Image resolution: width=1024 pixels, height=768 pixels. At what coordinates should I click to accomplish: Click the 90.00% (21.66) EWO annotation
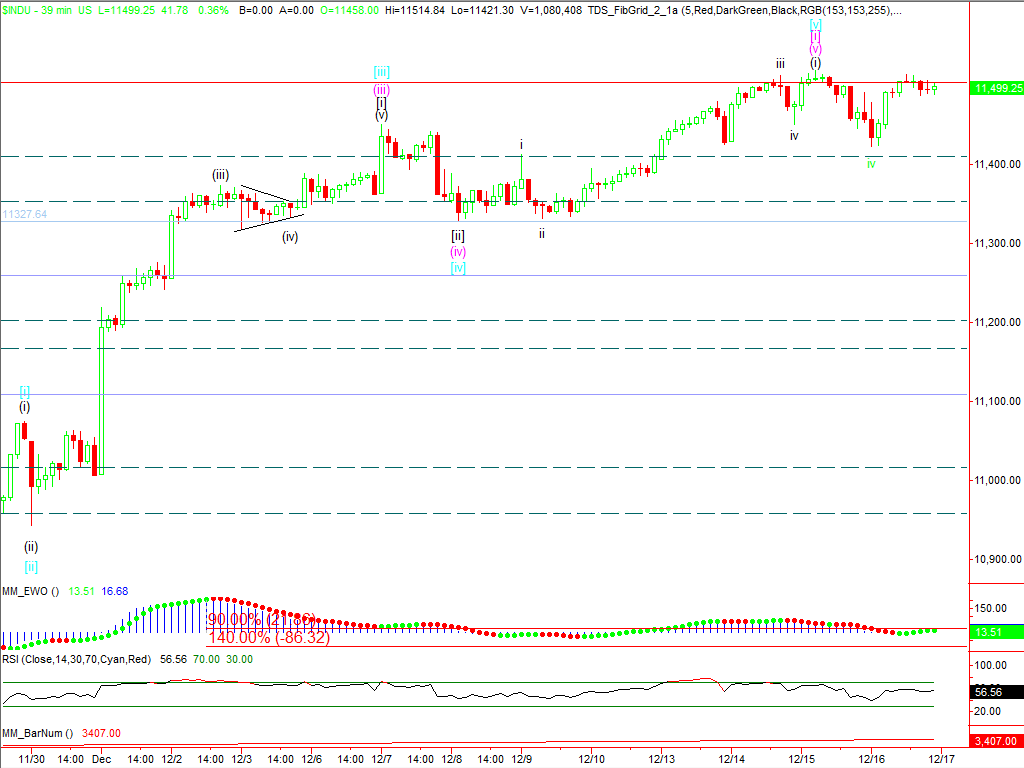click(x=261, y=619)
